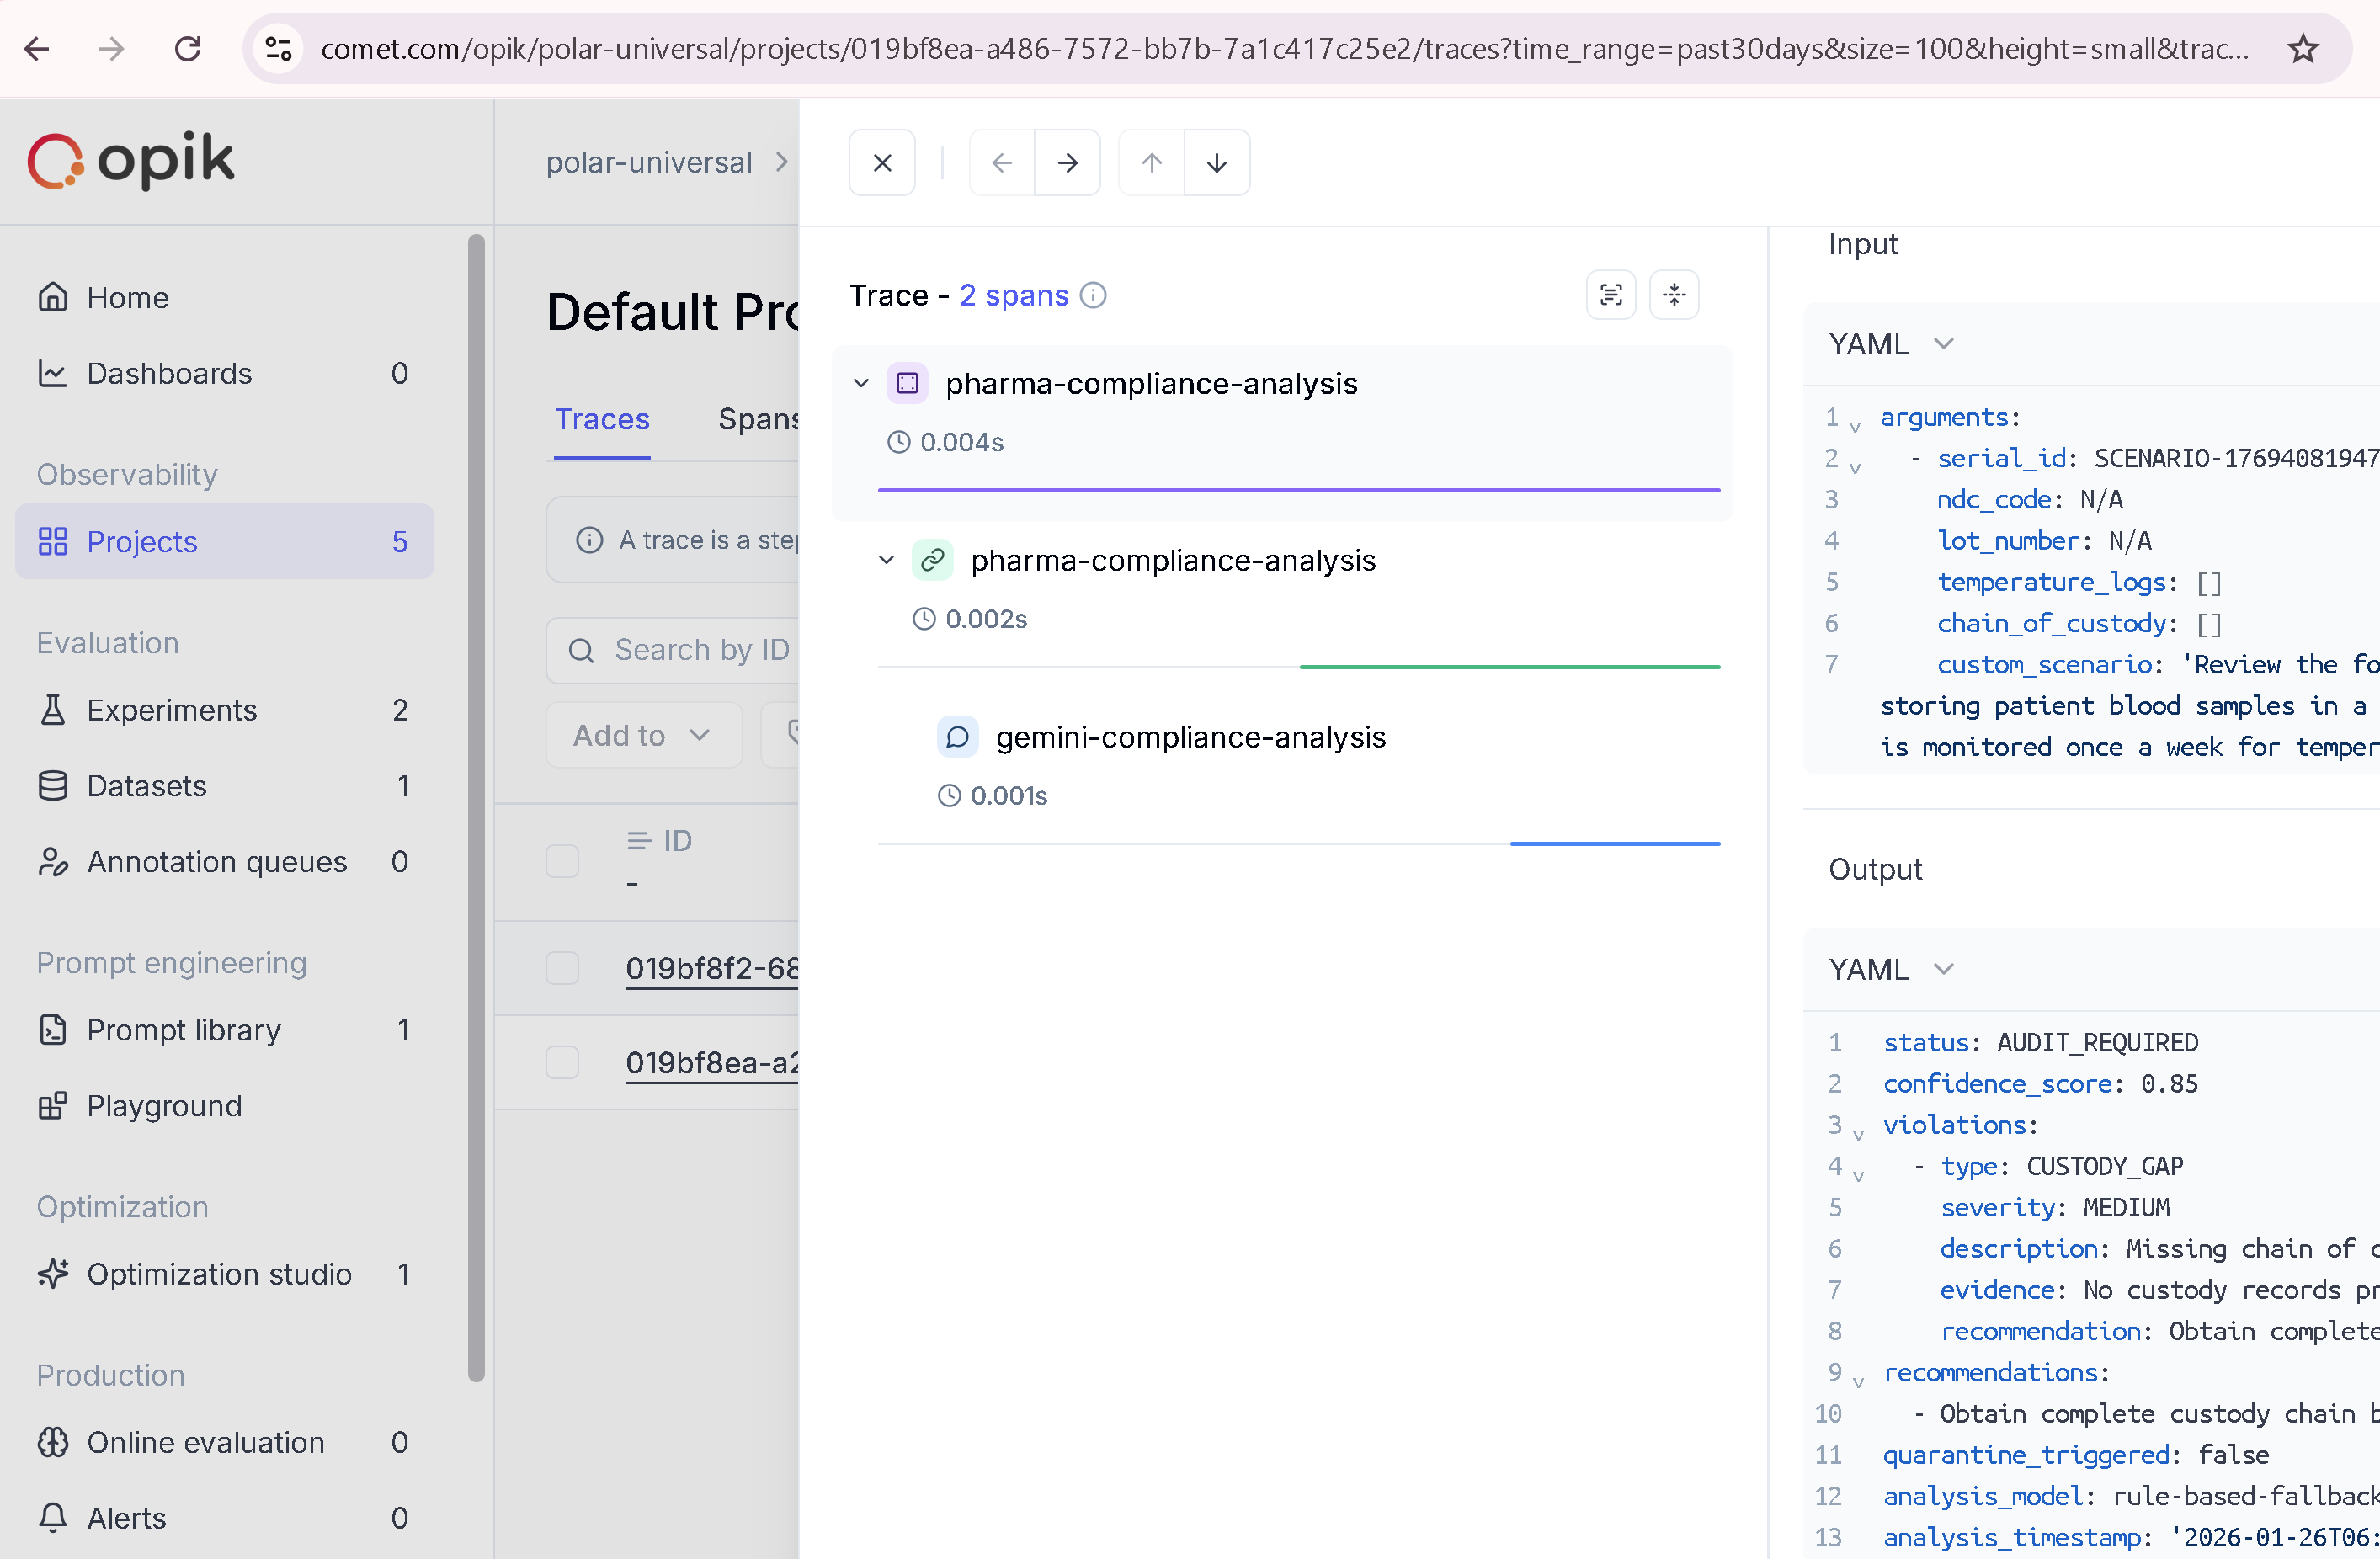Open the Input YAML format dropdown
The image size is (2380, 1559).
coord(1890,344)
